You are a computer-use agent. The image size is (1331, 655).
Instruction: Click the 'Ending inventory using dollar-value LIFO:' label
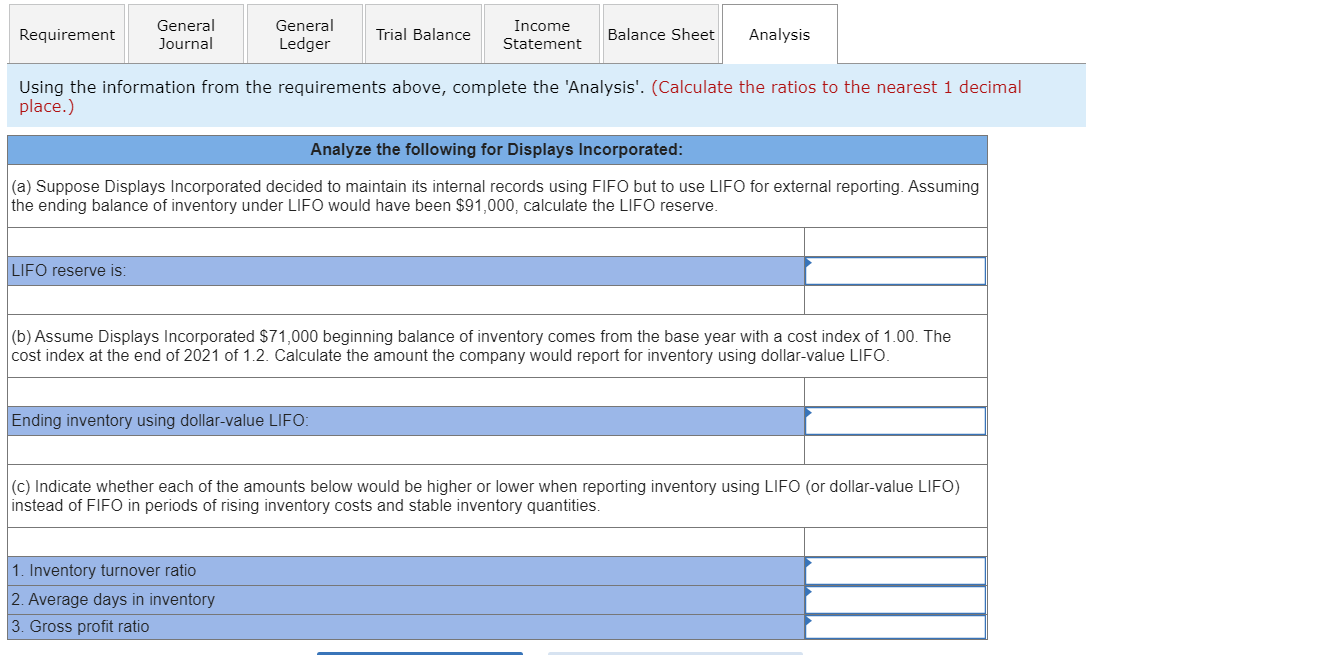(160, 421)
